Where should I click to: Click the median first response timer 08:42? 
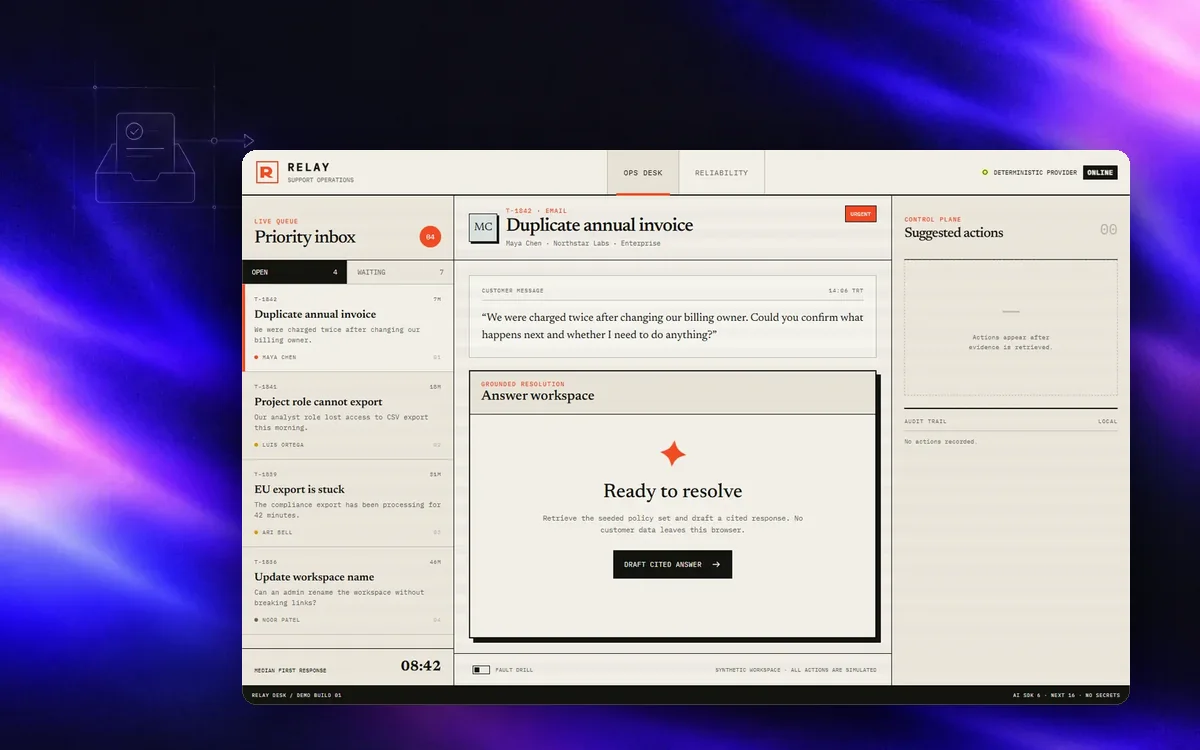pyautogui.click(x=421, y=666)
